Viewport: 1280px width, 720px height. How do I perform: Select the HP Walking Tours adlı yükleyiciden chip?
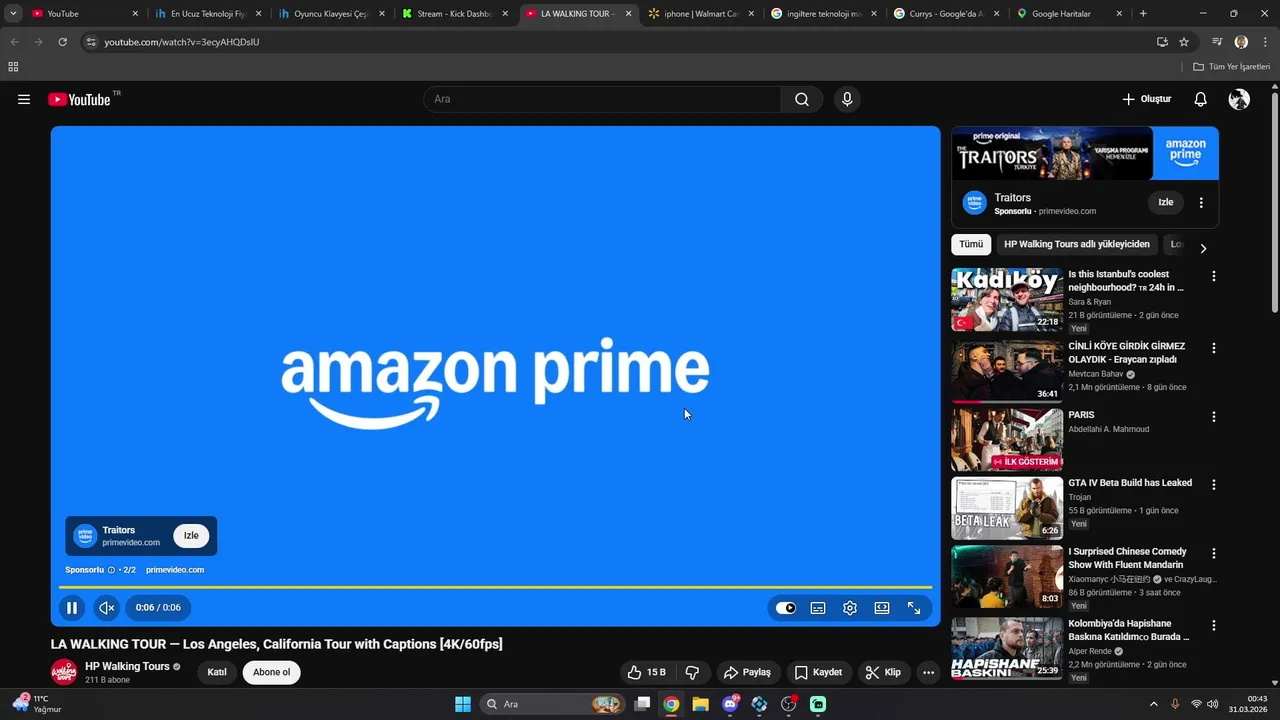[1077, 244]
